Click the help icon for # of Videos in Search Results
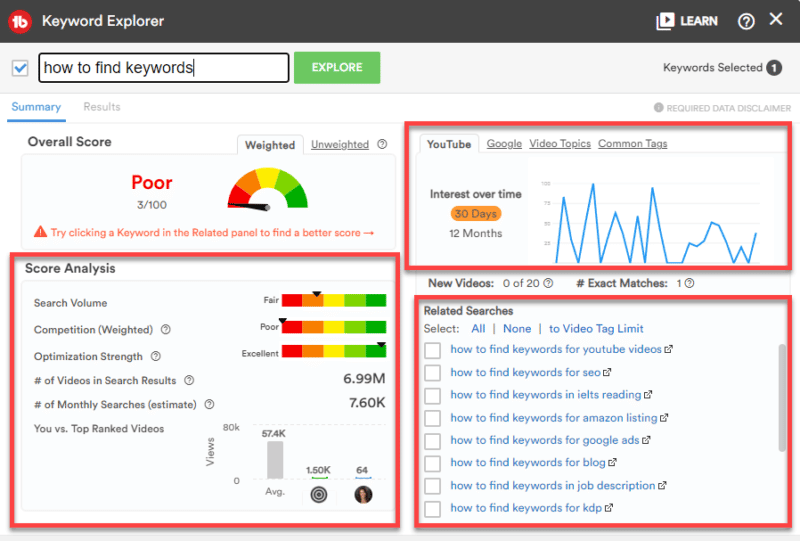The width and height of the screenshot is (800, 541). pos(189,380)
